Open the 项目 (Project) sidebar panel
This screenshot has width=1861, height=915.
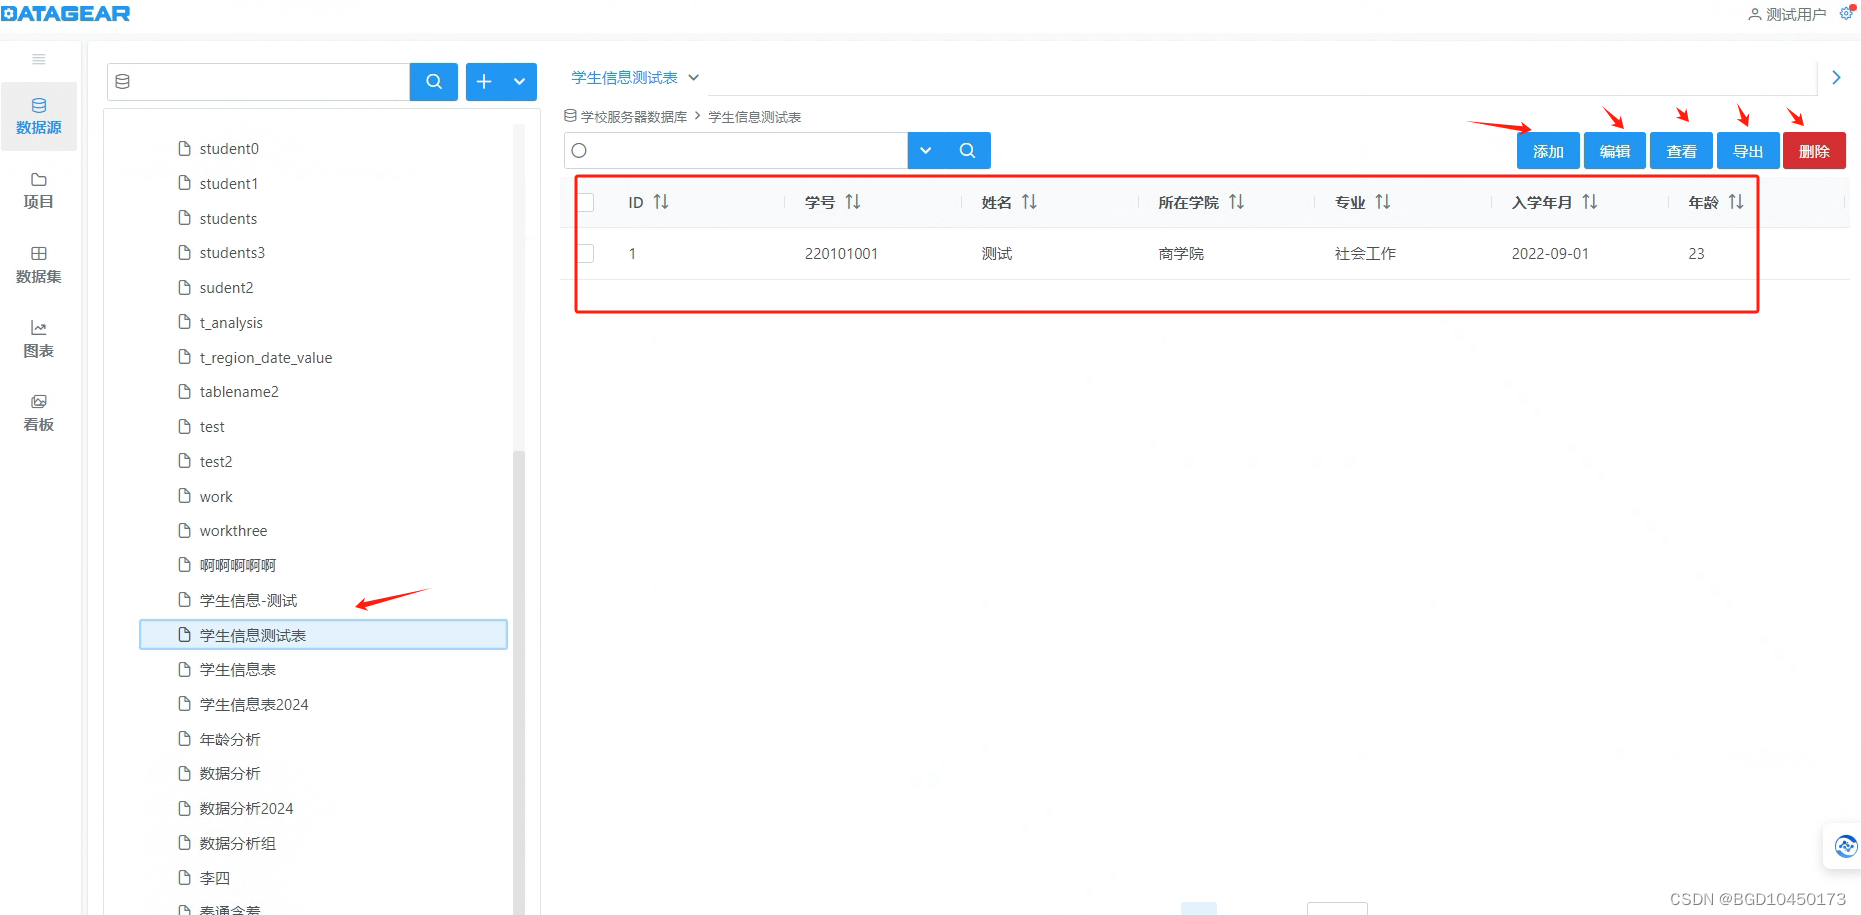tap(38, 190)
